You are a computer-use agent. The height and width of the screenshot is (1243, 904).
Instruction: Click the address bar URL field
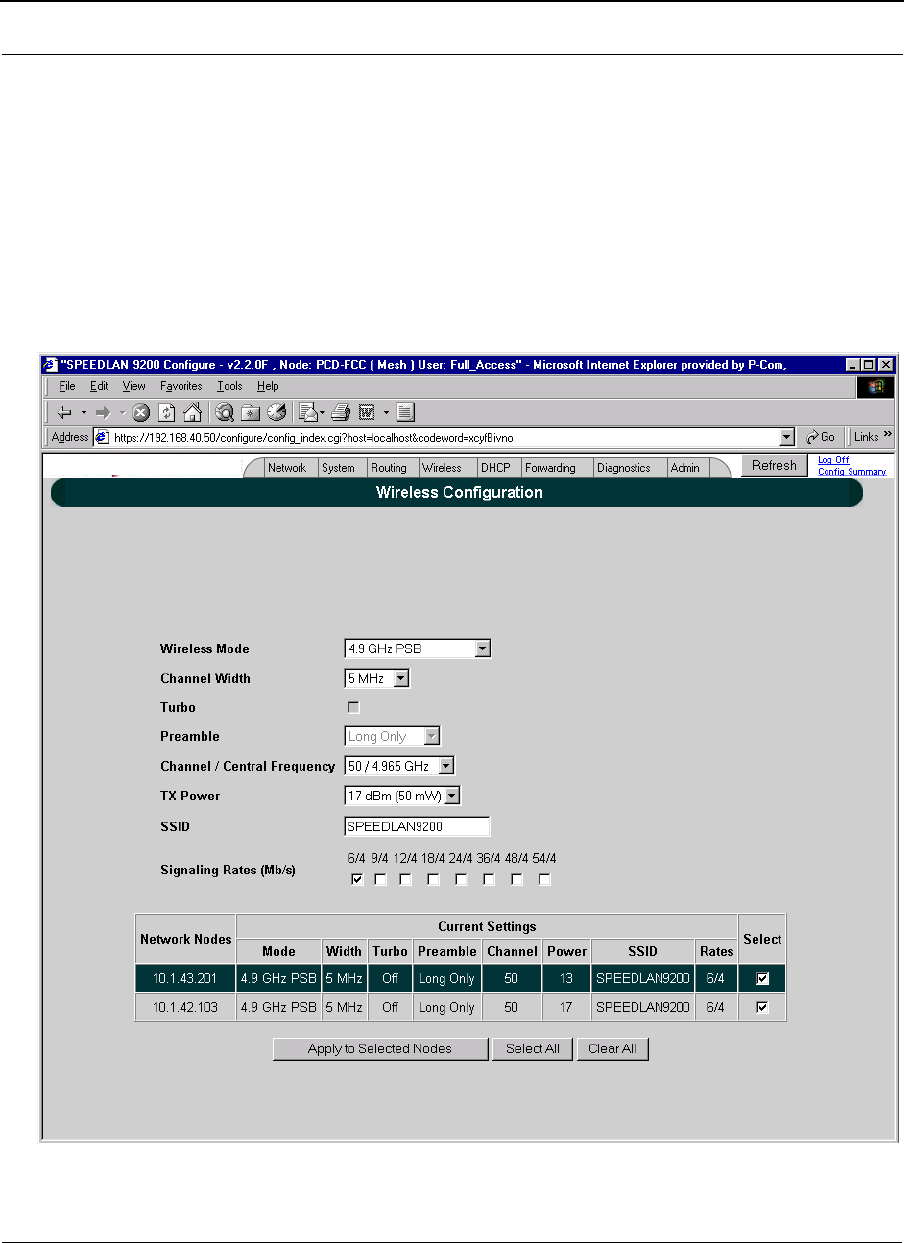[443, 437]
